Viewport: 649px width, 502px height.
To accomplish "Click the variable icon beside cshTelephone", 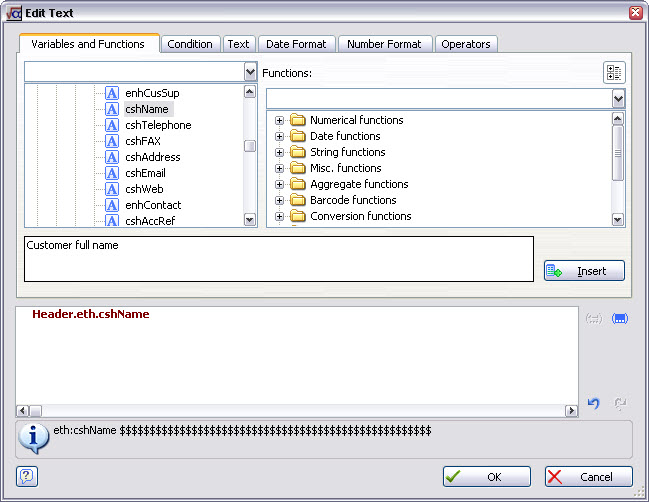I will pos(113,125).
